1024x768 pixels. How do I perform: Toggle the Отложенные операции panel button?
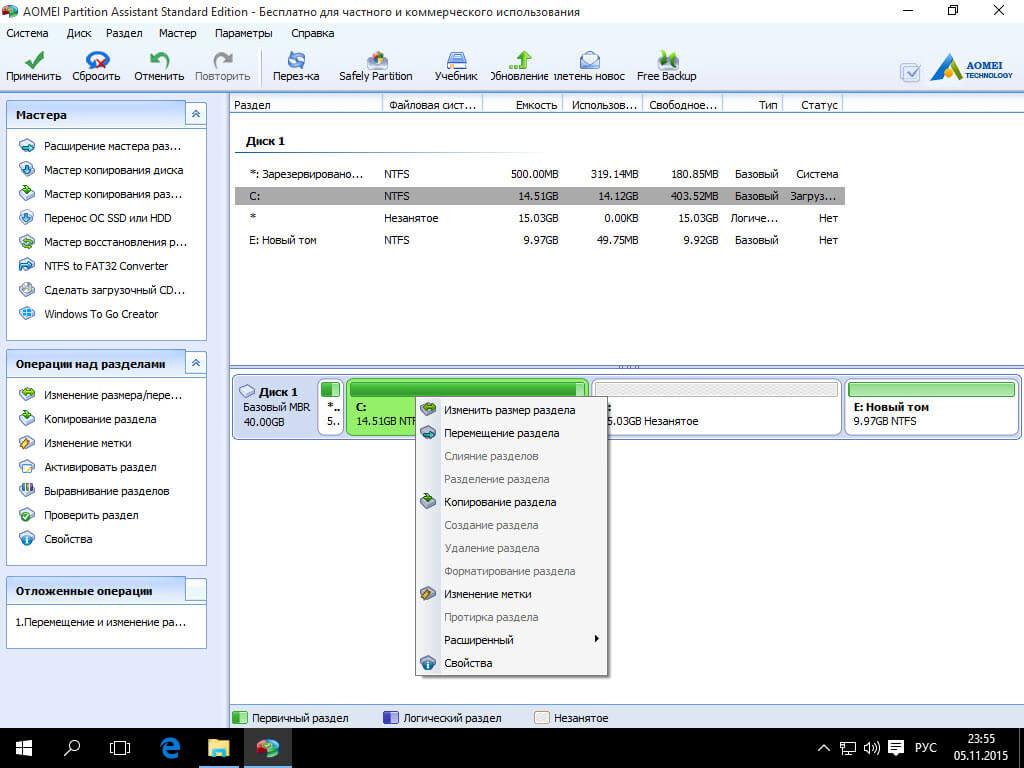coord(196,590)
